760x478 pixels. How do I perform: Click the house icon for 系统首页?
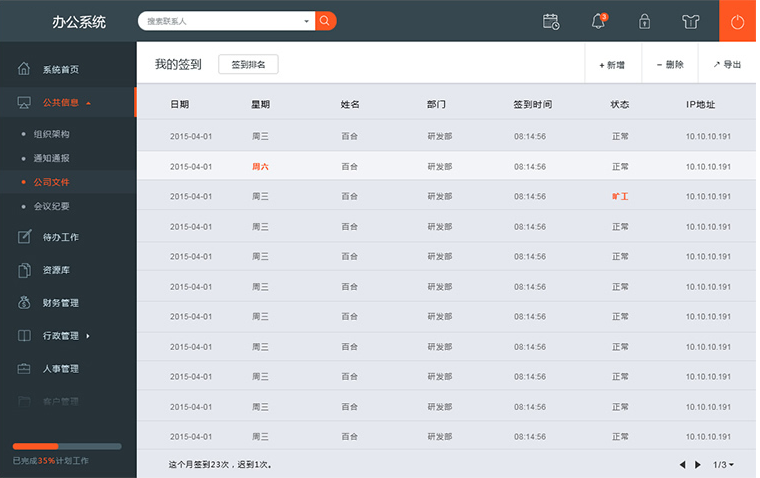point(24,69)
